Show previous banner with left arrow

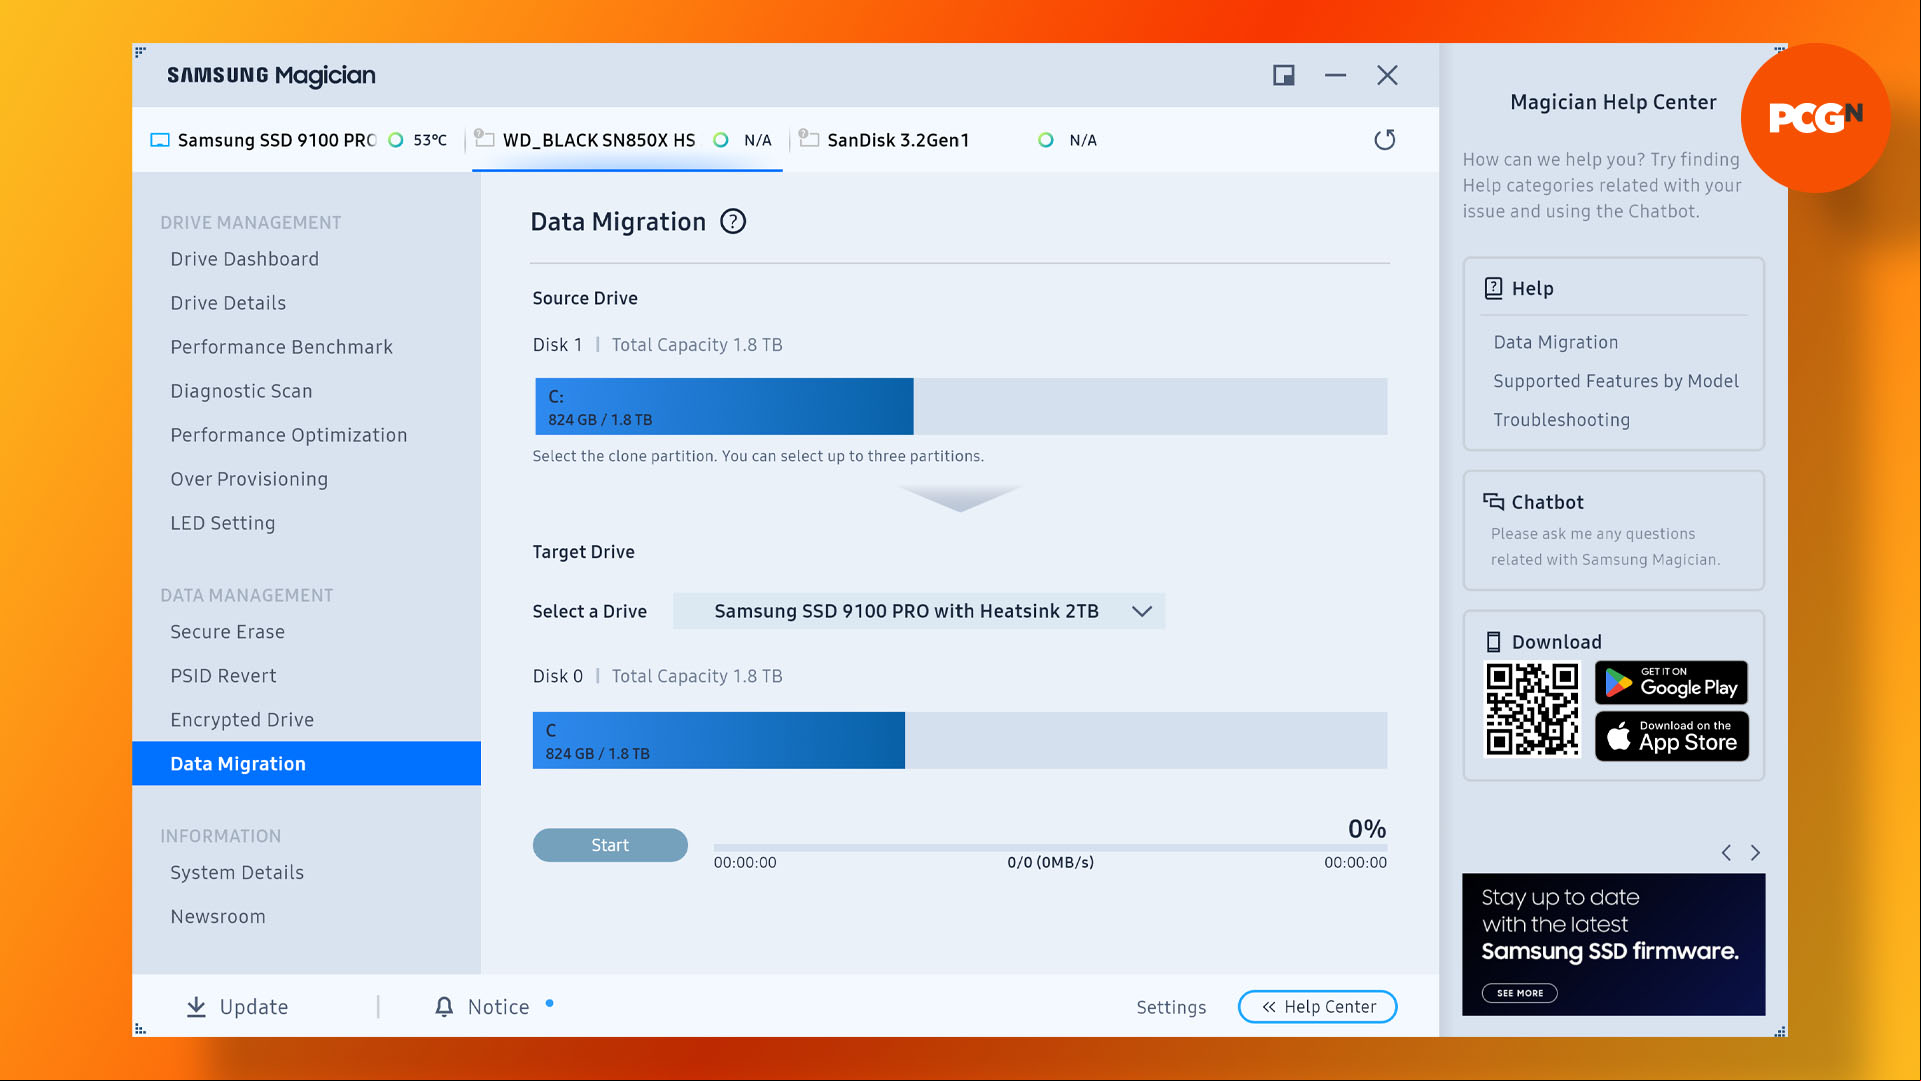point(1726,852)
